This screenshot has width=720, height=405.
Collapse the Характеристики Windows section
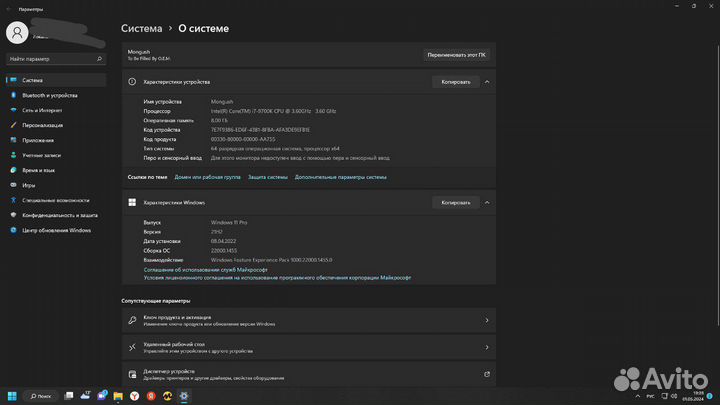click(487, 202)
